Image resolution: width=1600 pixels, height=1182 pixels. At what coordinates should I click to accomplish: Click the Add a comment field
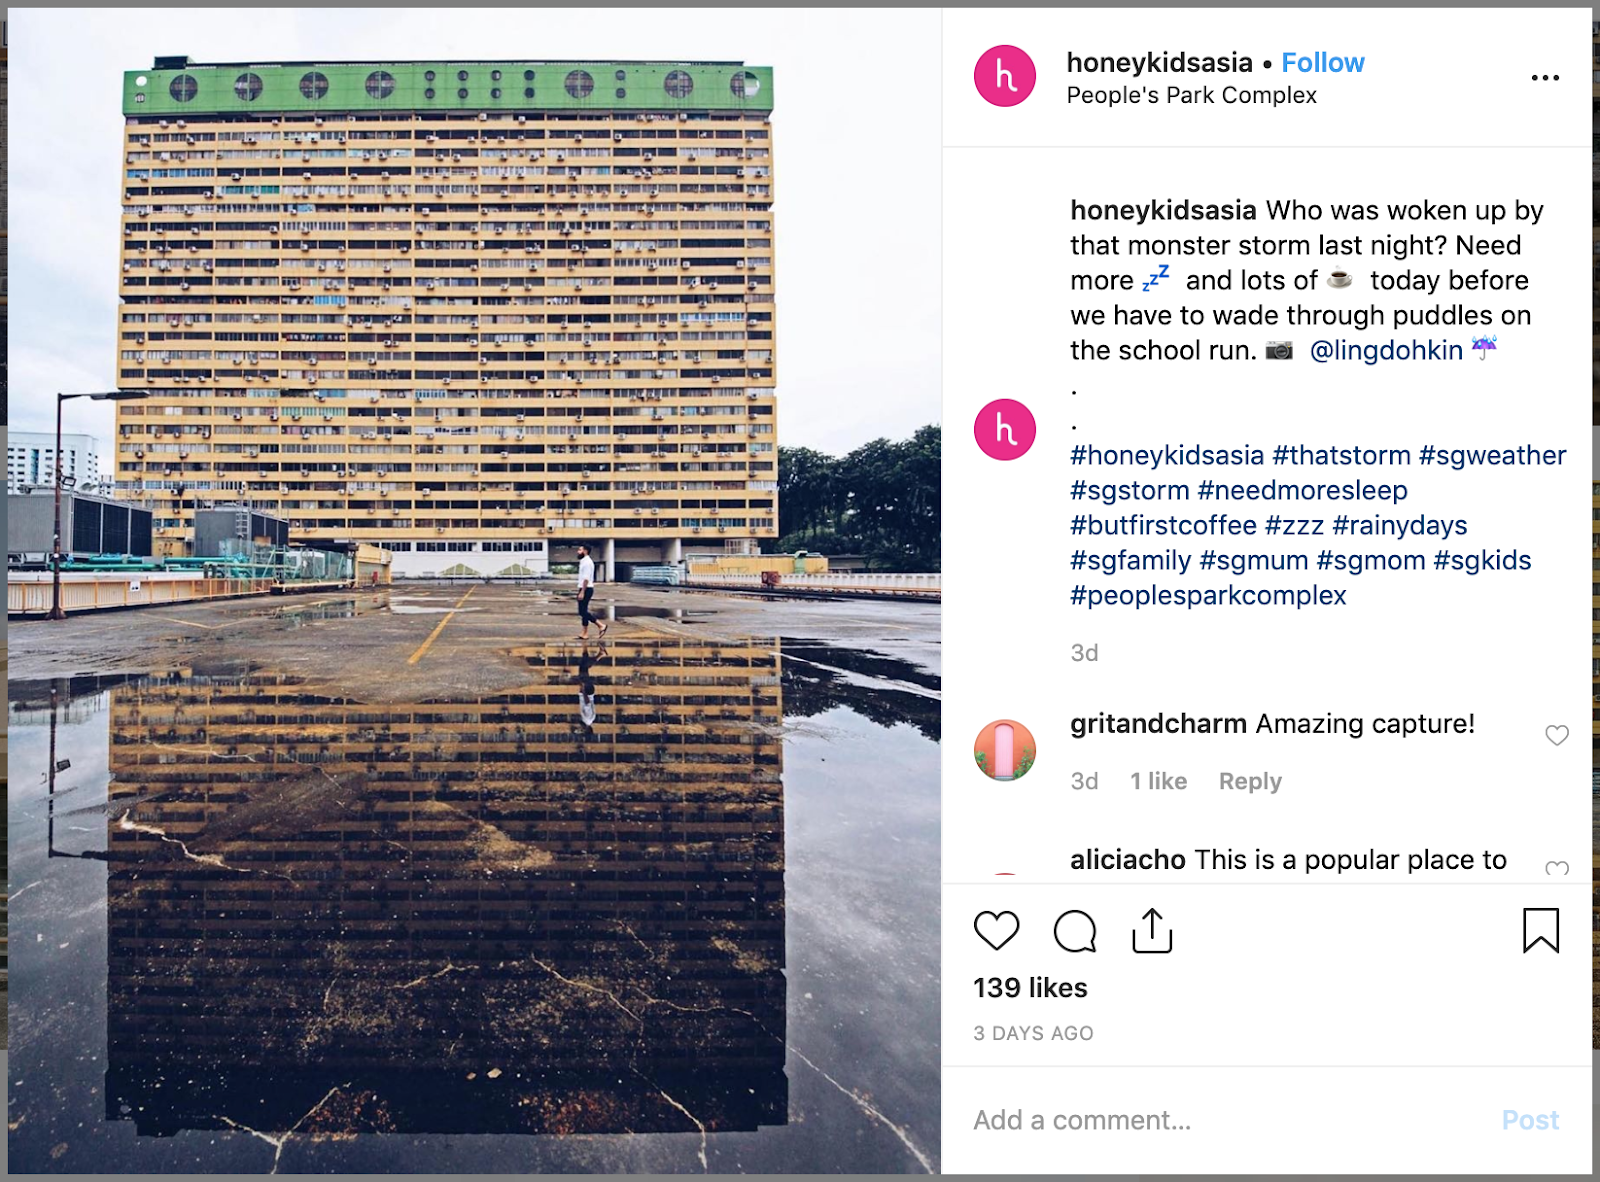[x=1230, y=1120]
